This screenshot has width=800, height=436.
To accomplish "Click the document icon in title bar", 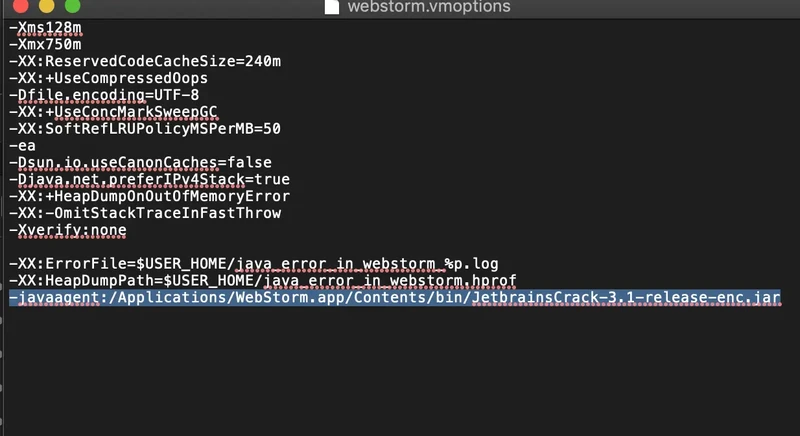I will 332,7.
